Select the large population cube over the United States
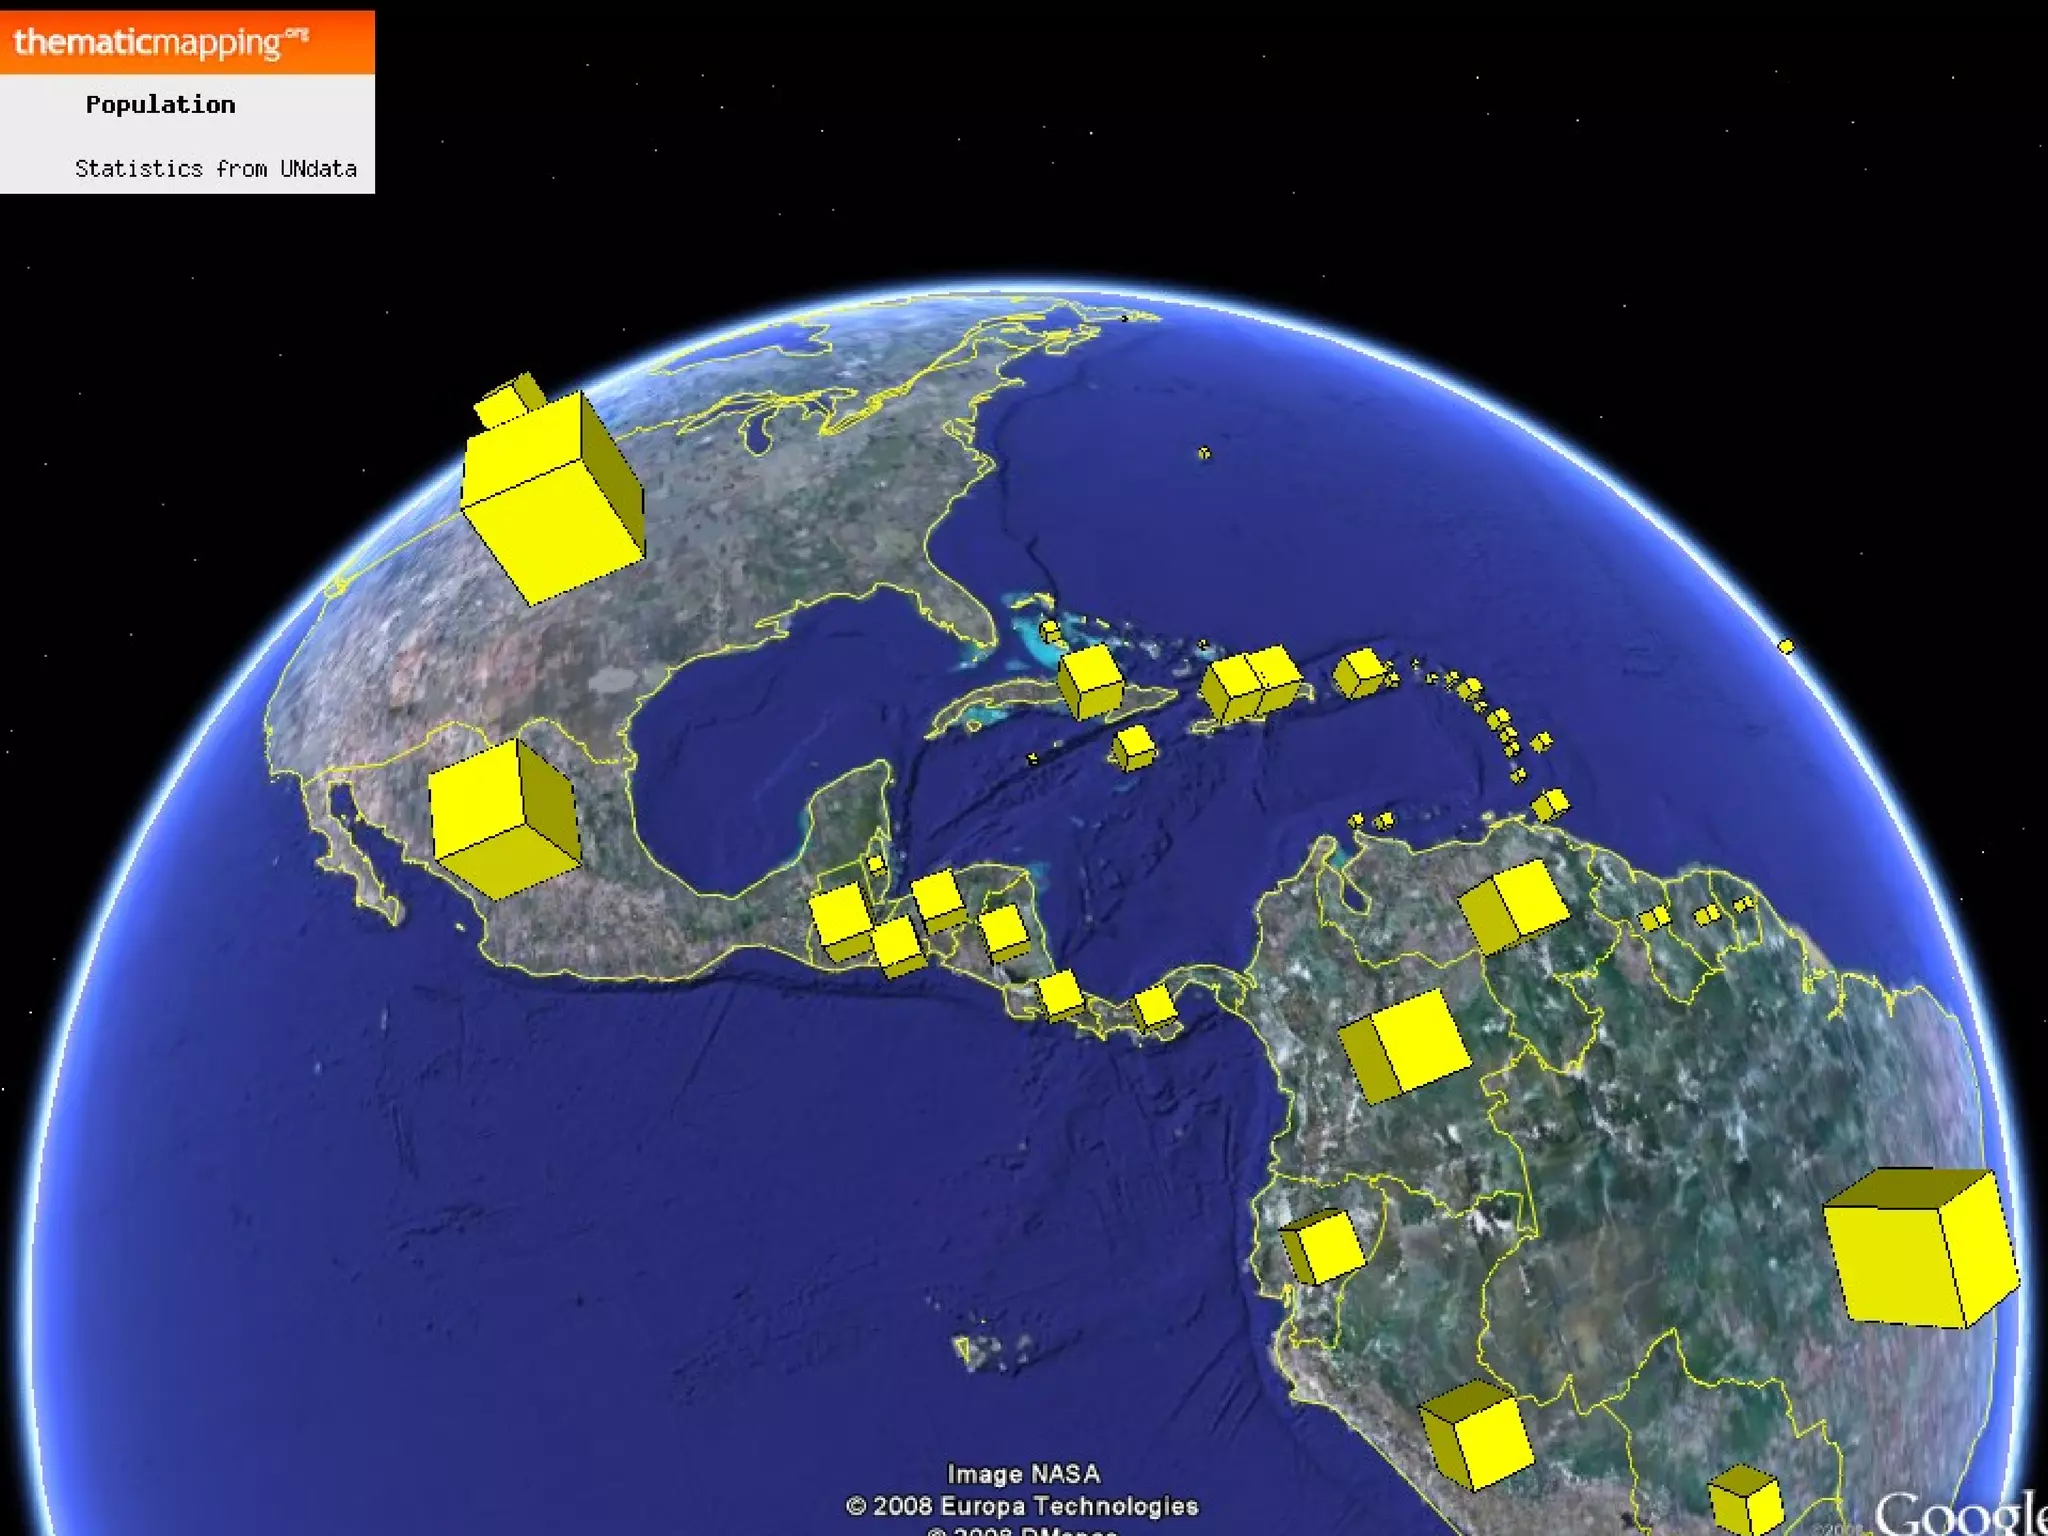Screen dimensions: 2048x1536 pos(553,497)
